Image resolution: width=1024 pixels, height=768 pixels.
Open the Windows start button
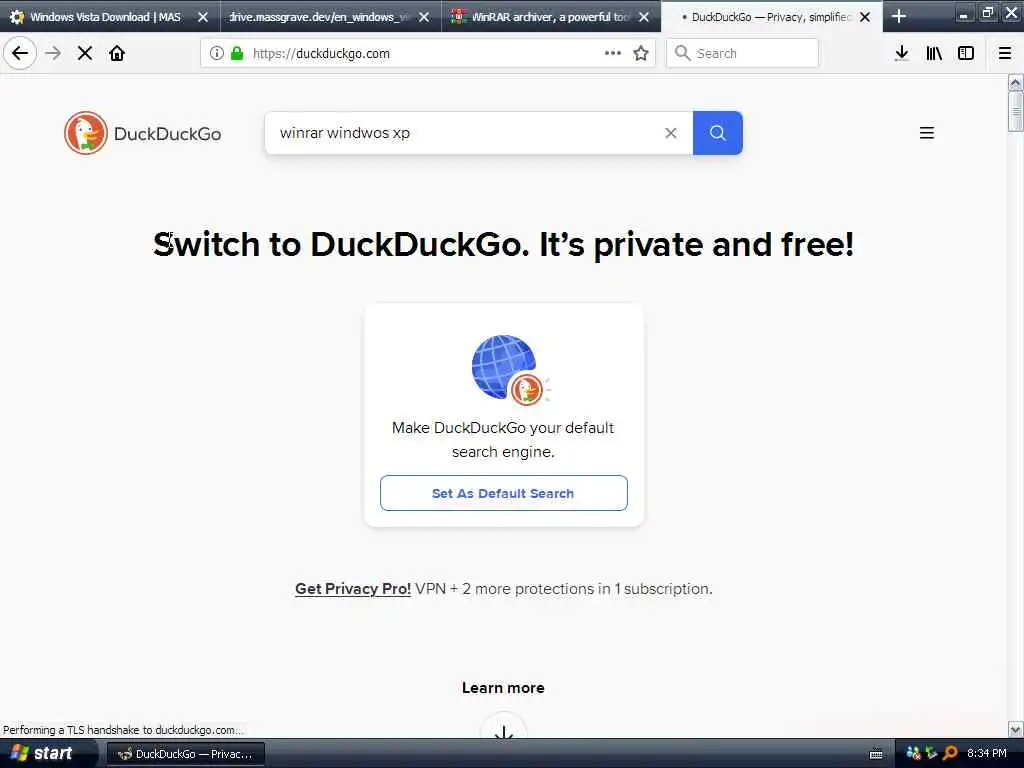tap(43, 753)
